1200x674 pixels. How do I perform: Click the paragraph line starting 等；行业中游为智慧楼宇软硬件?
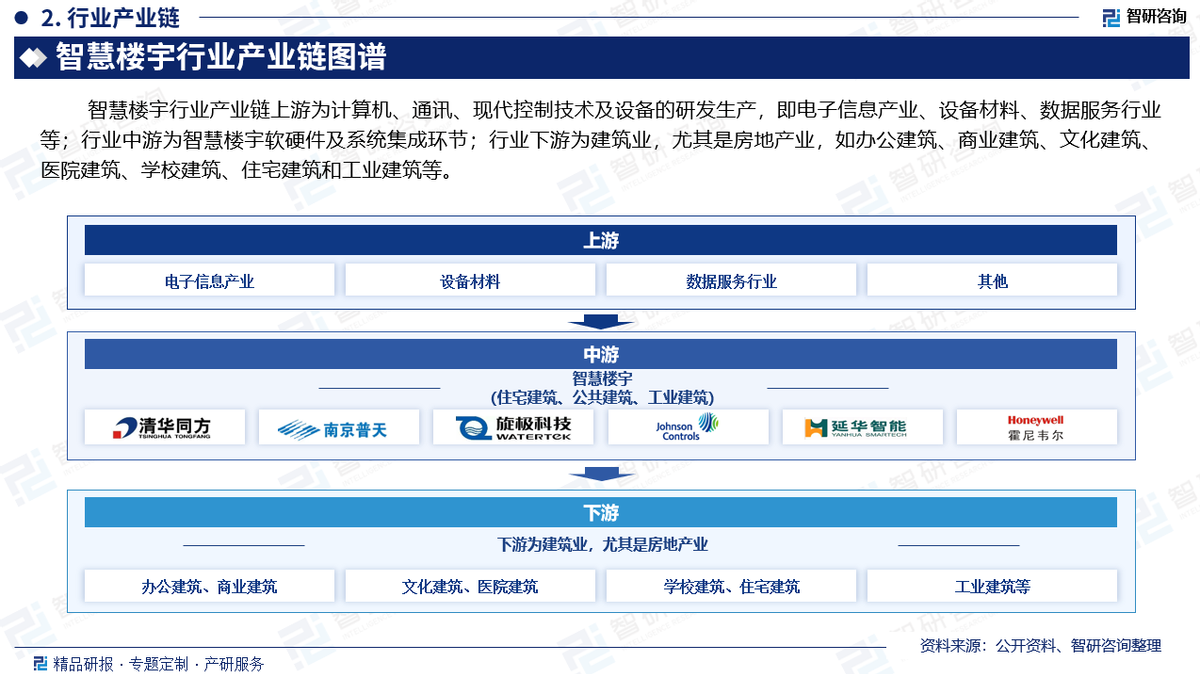coord(600,140)
